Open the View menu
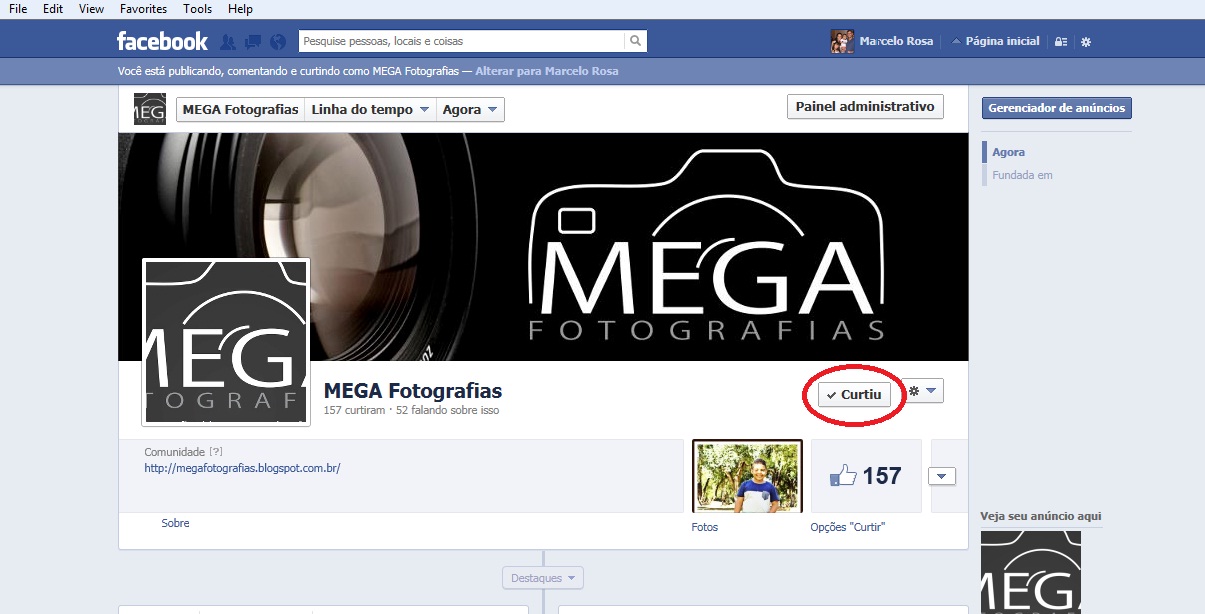Image resolution: width=1205 pixels, height=614 pixels. [x=91, y=8]
